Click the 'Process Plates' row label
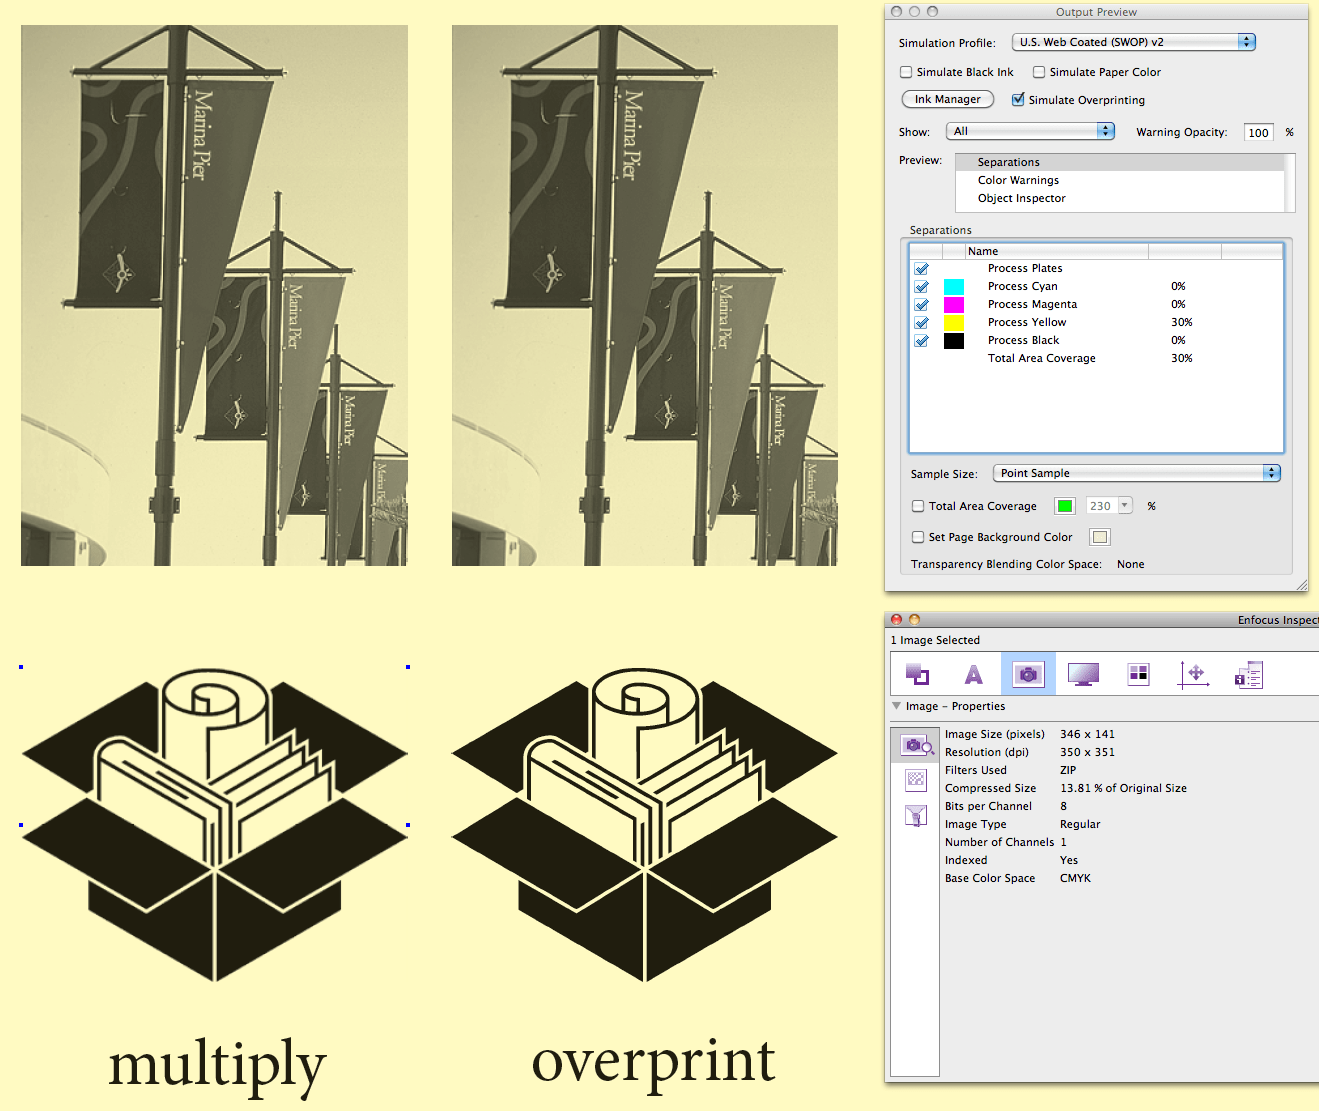1319x1111 pixels. pos(1025,268)
